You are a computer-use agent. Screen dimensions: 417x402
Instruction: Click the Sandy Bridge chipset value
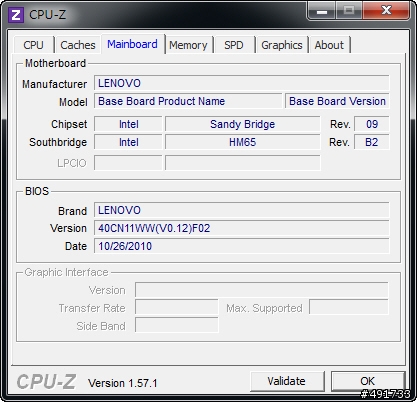pos(243,124)
